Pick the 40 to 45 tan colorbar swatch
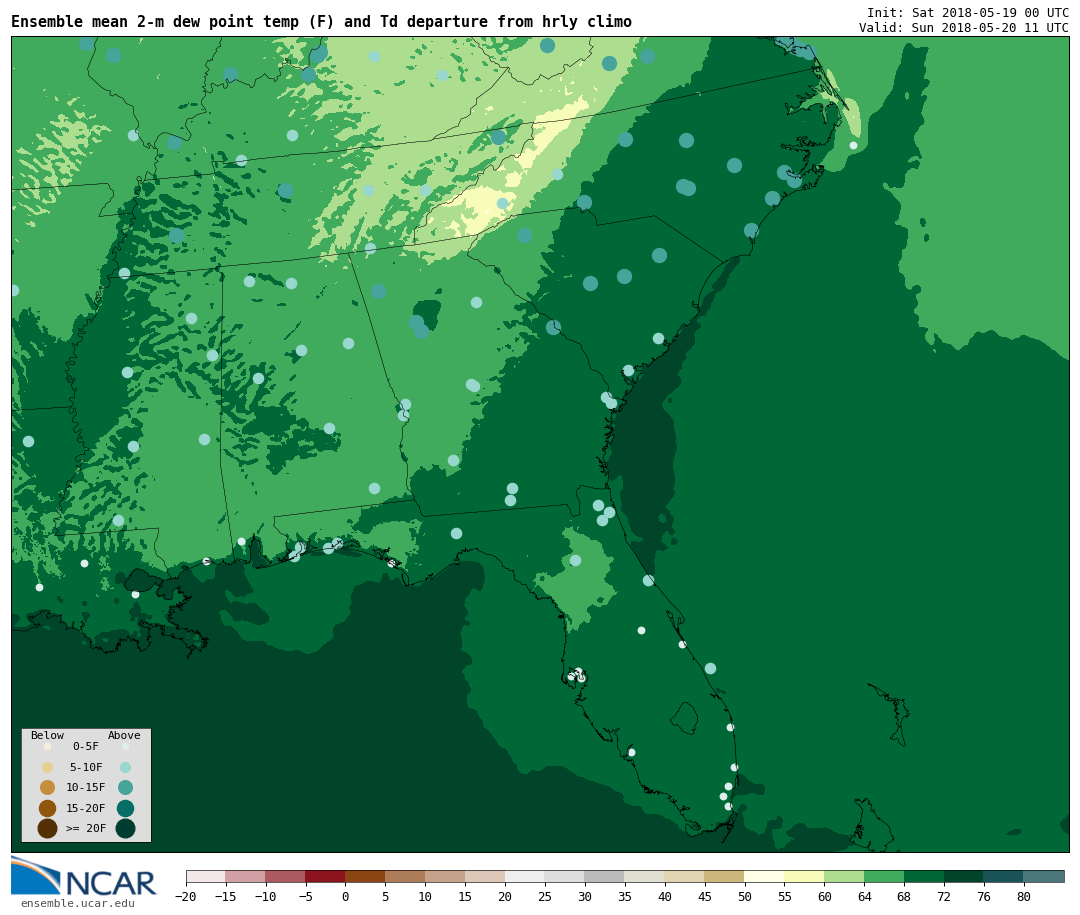Image resolution: width=1080 pixels, height=915 pixels. pos(685,876)
